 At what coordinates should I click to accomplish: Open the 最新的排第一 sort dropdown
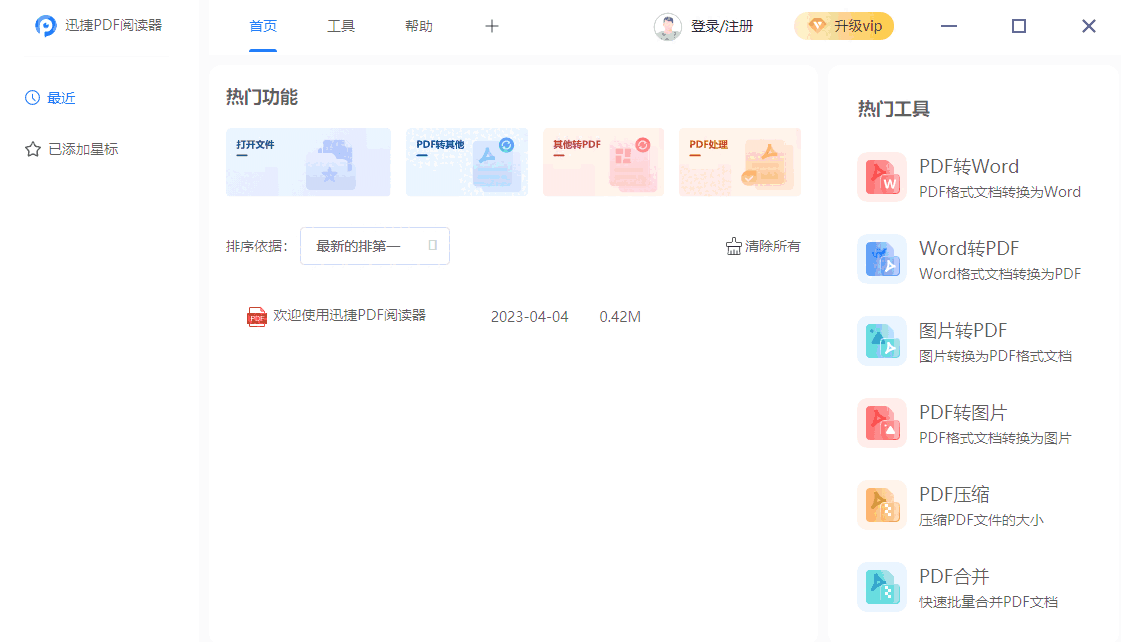374,245
